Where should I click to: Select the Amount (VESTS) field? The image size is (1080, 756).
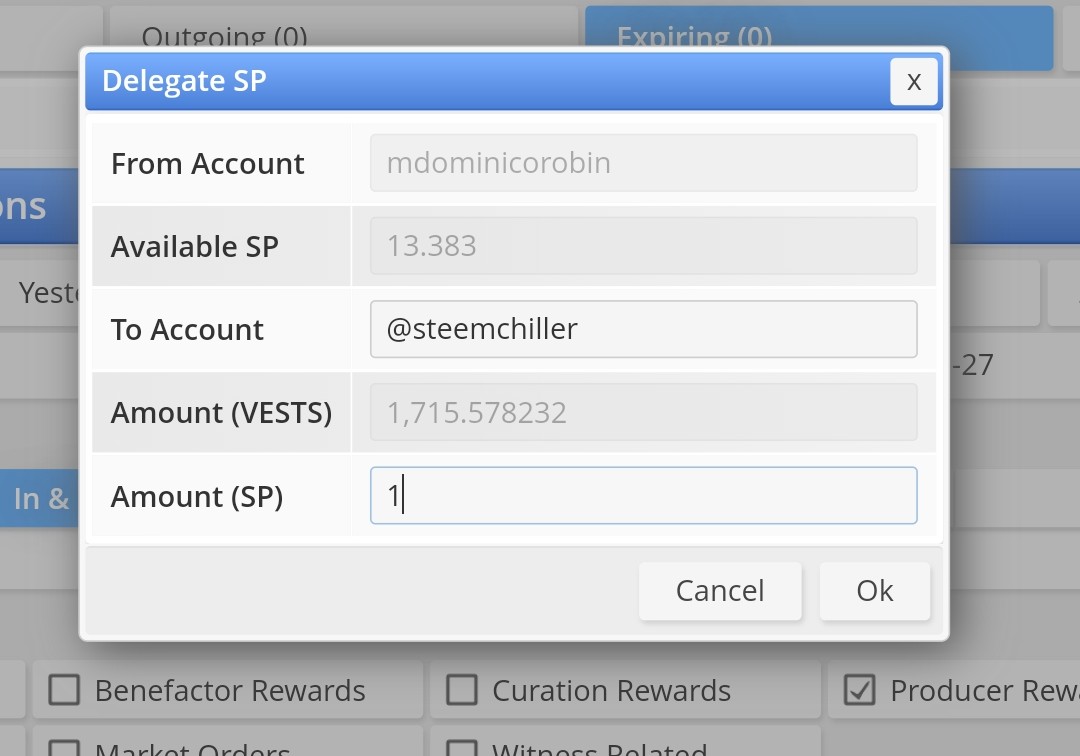[x=643, y=412]
